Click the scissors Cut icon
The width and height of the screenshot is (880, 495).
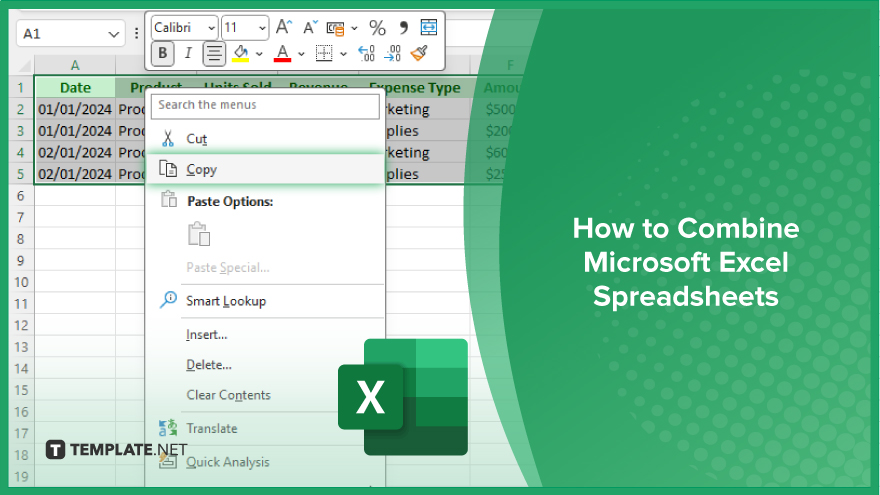point(168,139)
